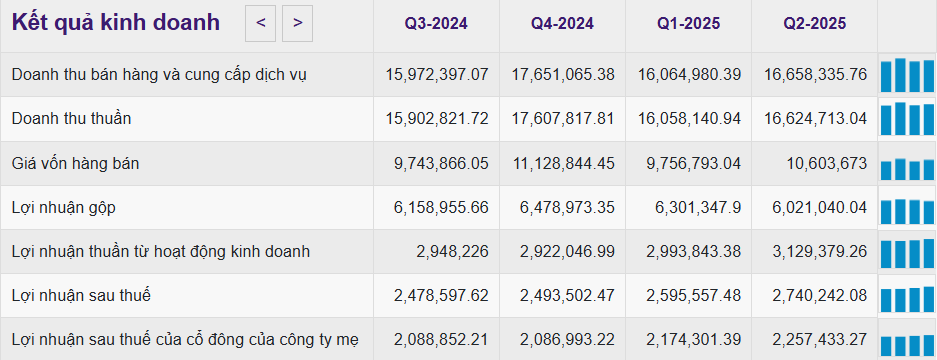
Task: Open the Doanh thu thuần mini chart
Action: (x=907, y=118)
